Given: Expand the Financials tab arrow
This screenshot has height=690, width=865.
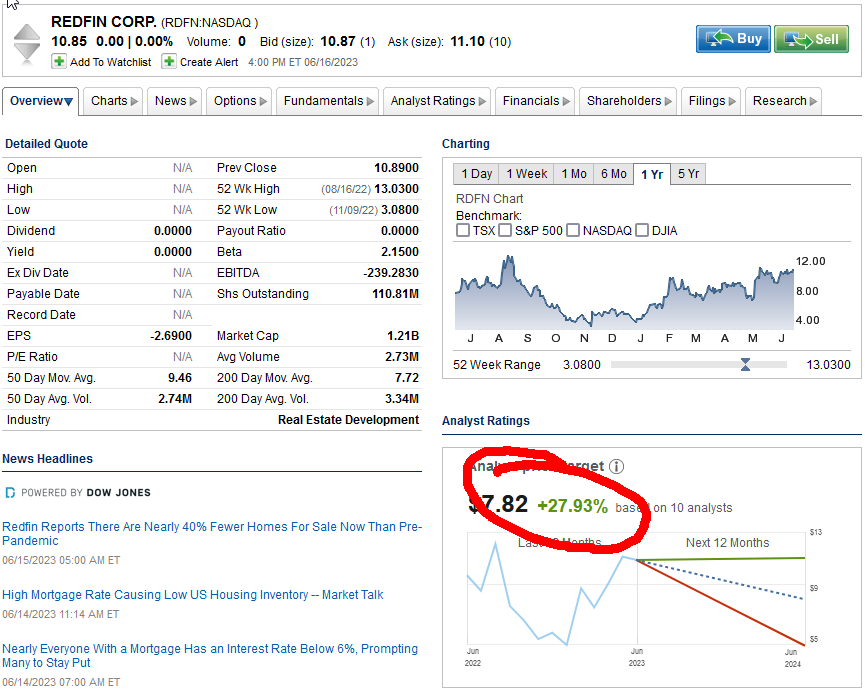Looking at the screenshot, I should coord(567,101).
